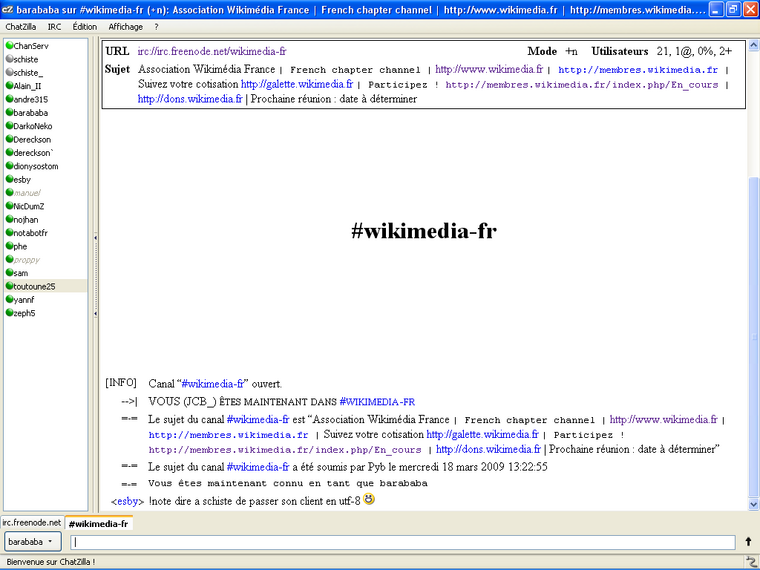
Task: Click the status dot next to sam
Action: [9, 272]
